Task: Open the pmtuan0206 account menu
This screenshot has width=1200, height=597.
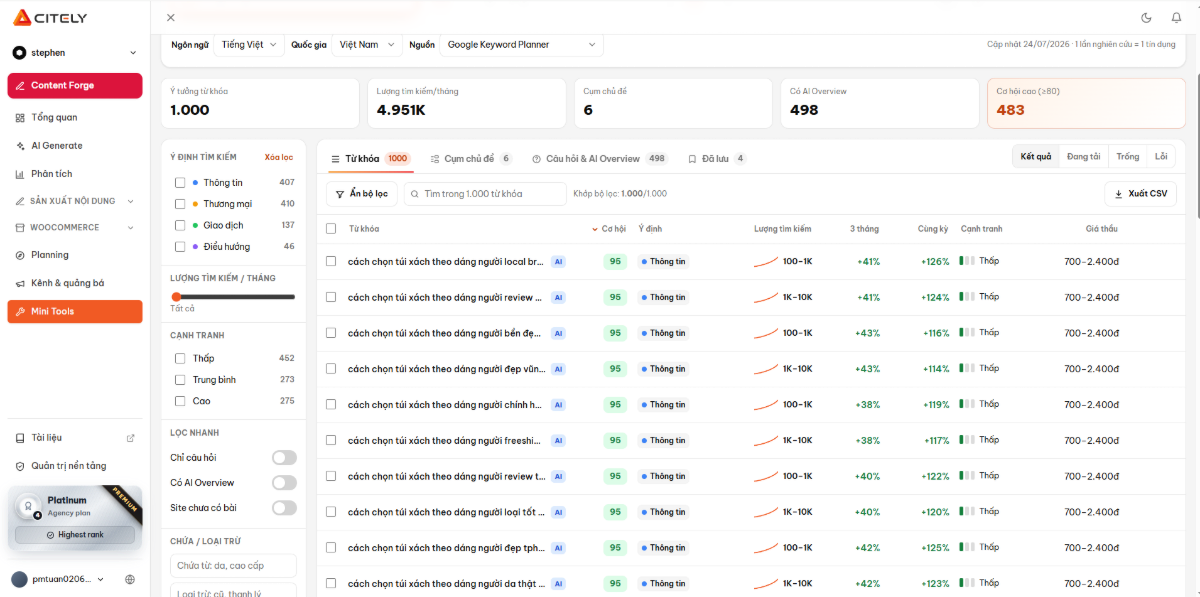Action: tap(57, 579)
